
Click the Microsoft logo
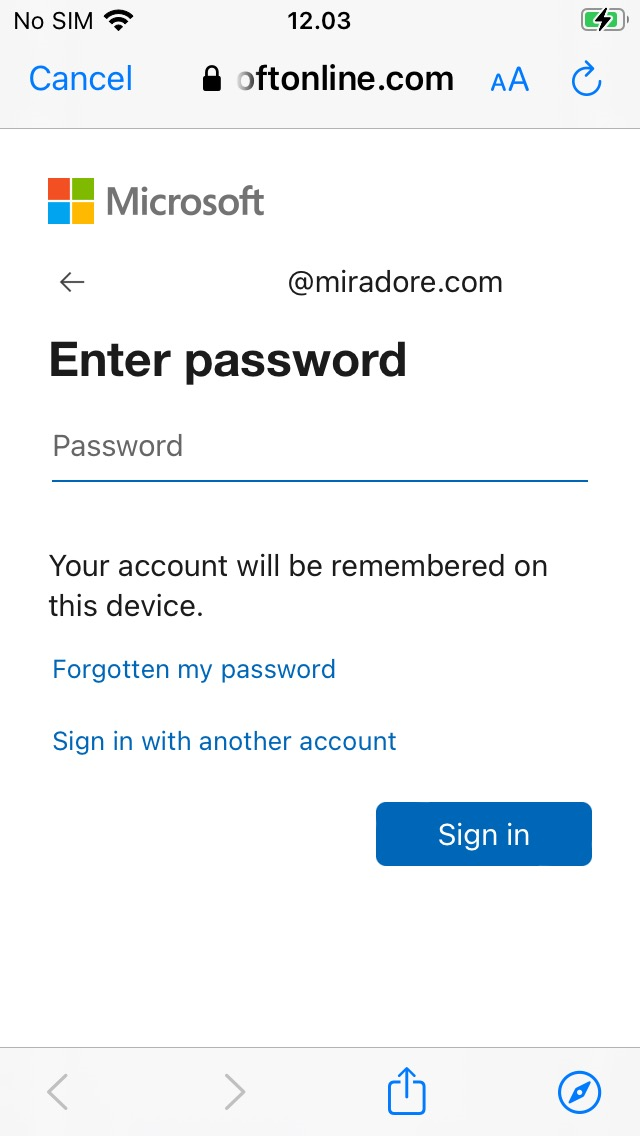[x=156, y=201]
